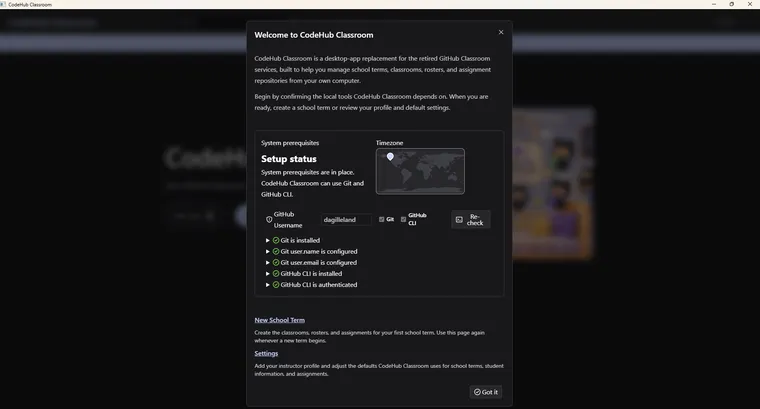Click the Setup status heading
760x409 pixels.
[288, 159]
